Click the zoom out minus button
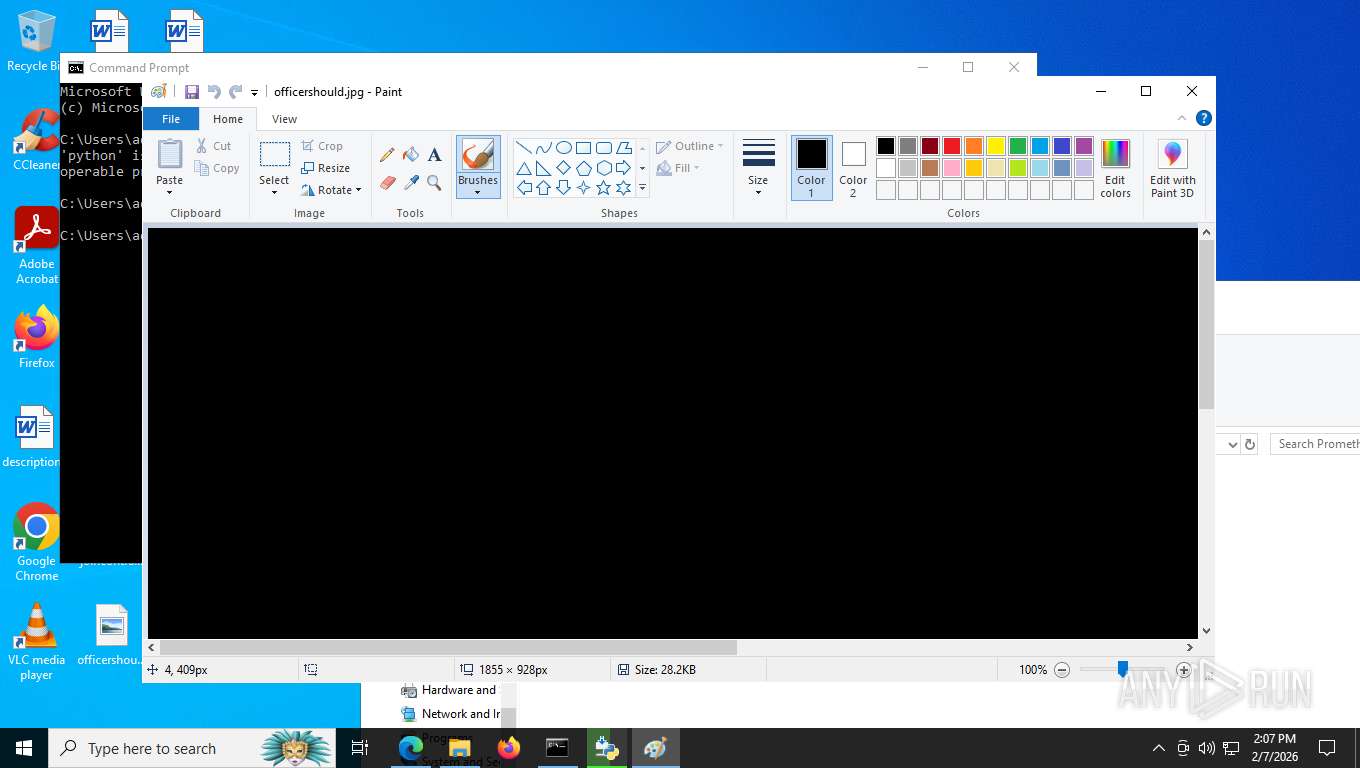 (x=1062, y=670)
